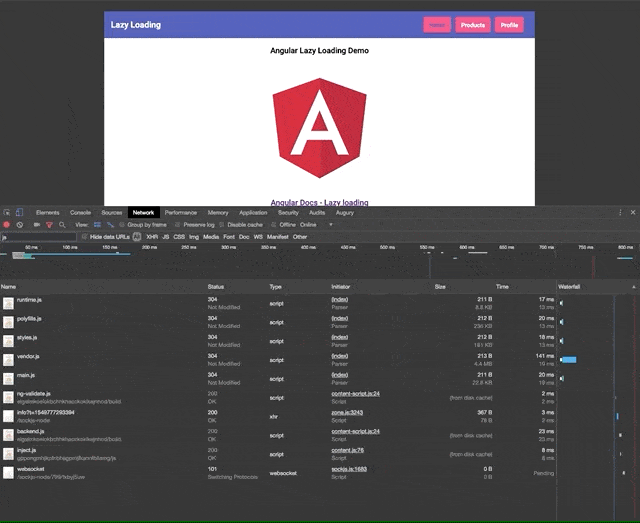This screenshot has width=640, height=523.
Task: Enable the Preserve log checkbox
Action: click(178, 225)
